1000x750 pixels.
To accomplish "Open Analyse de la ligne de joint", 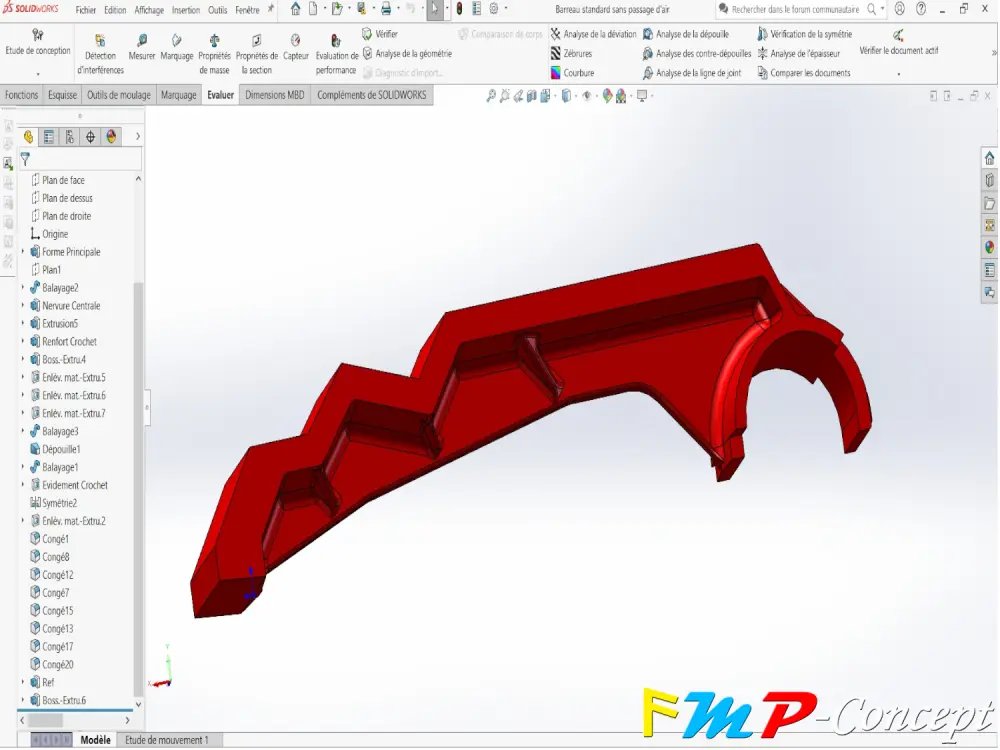I will (x=692, y=73).
